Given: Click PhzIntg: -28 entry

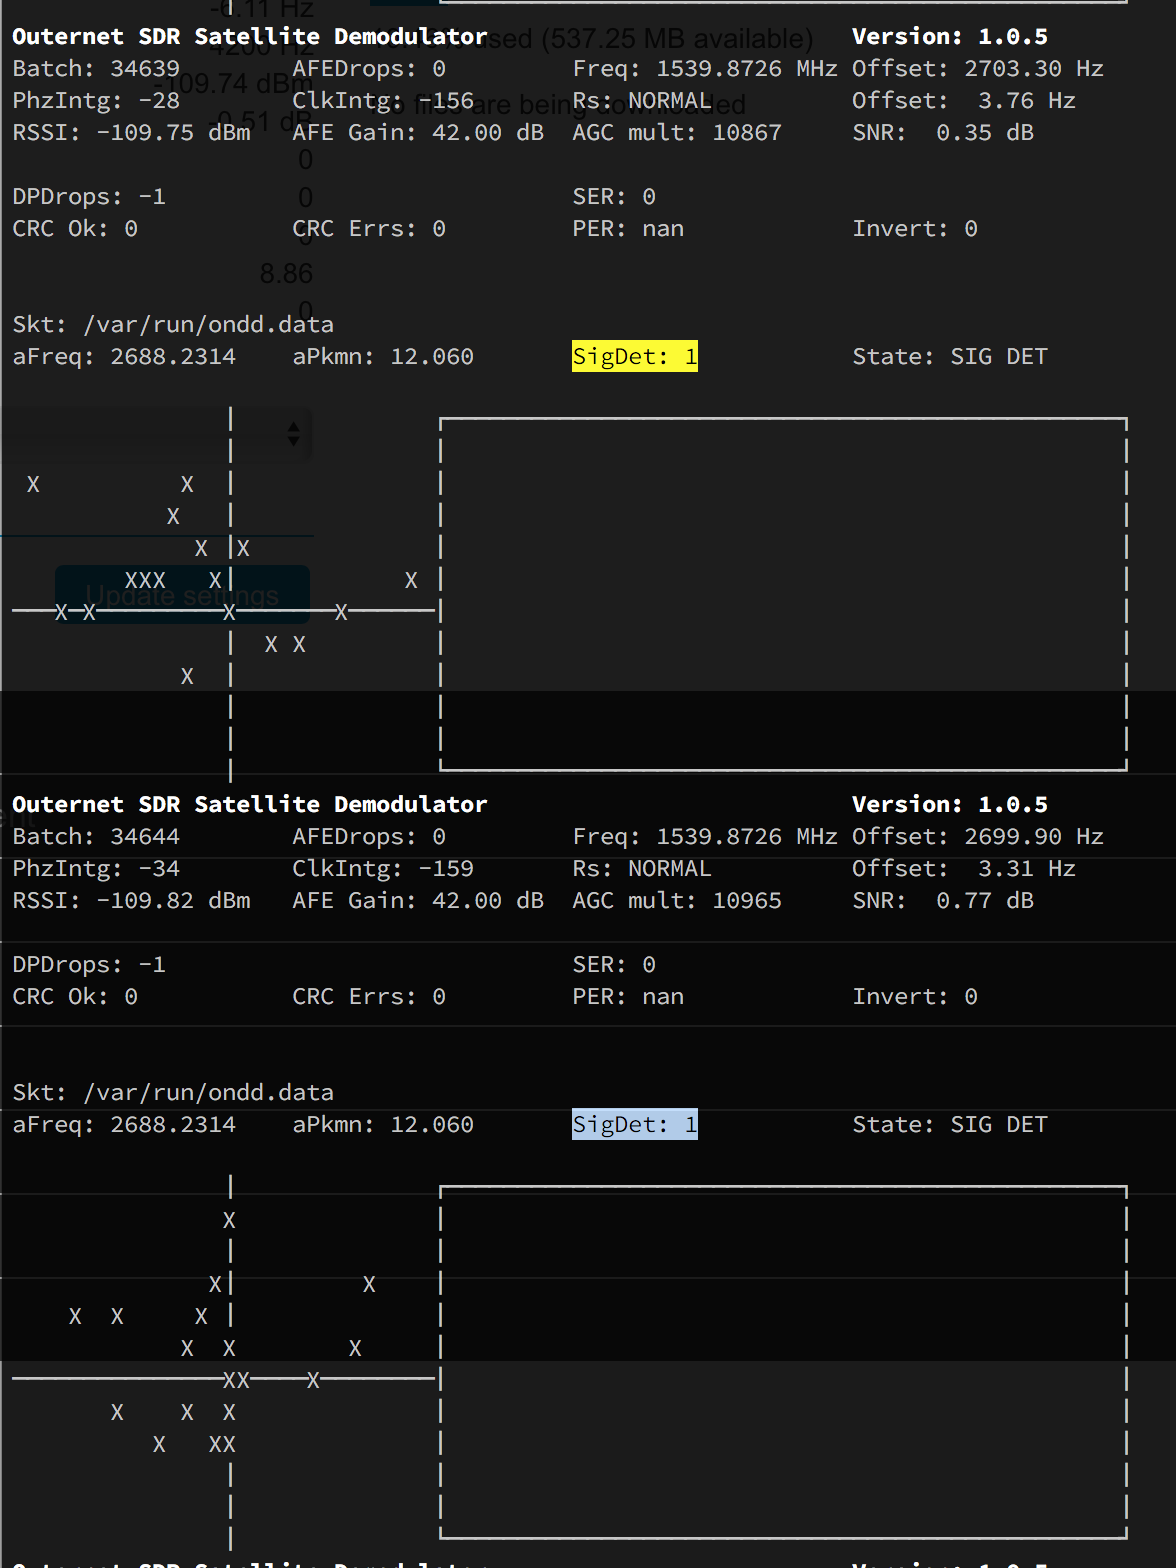Looking at the screenshot, I should (x=96, y=100).
